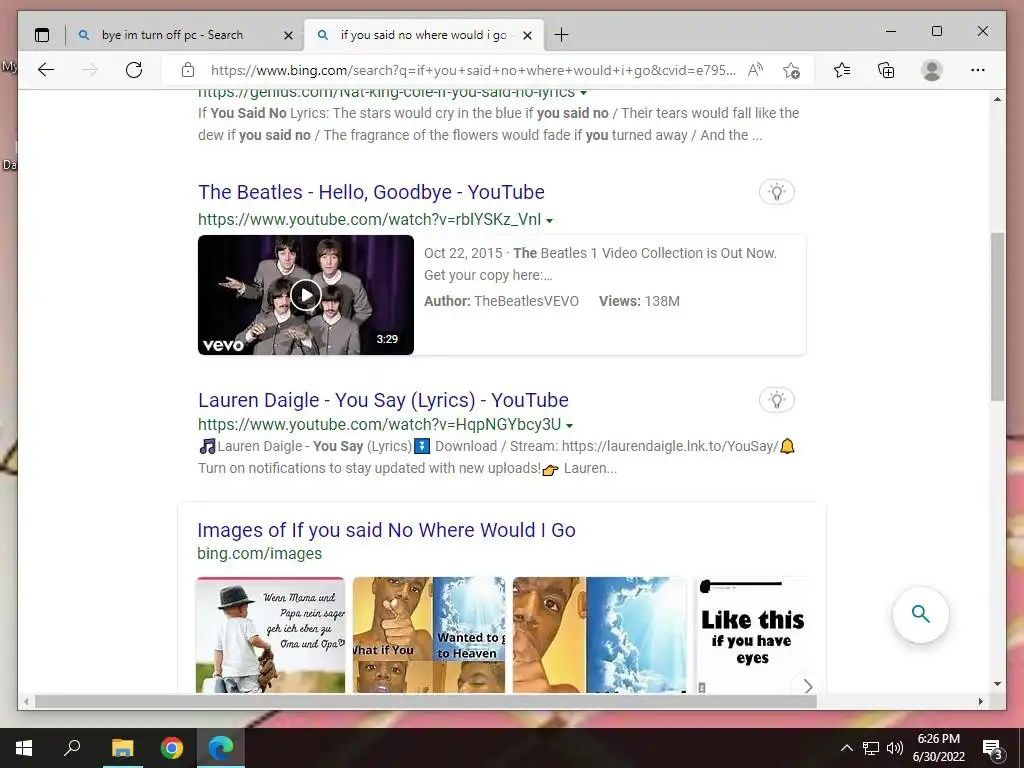
Task: Expand dropdown arrow after youtube rbIYSKz_VnI URL
Action: (549, 221)
